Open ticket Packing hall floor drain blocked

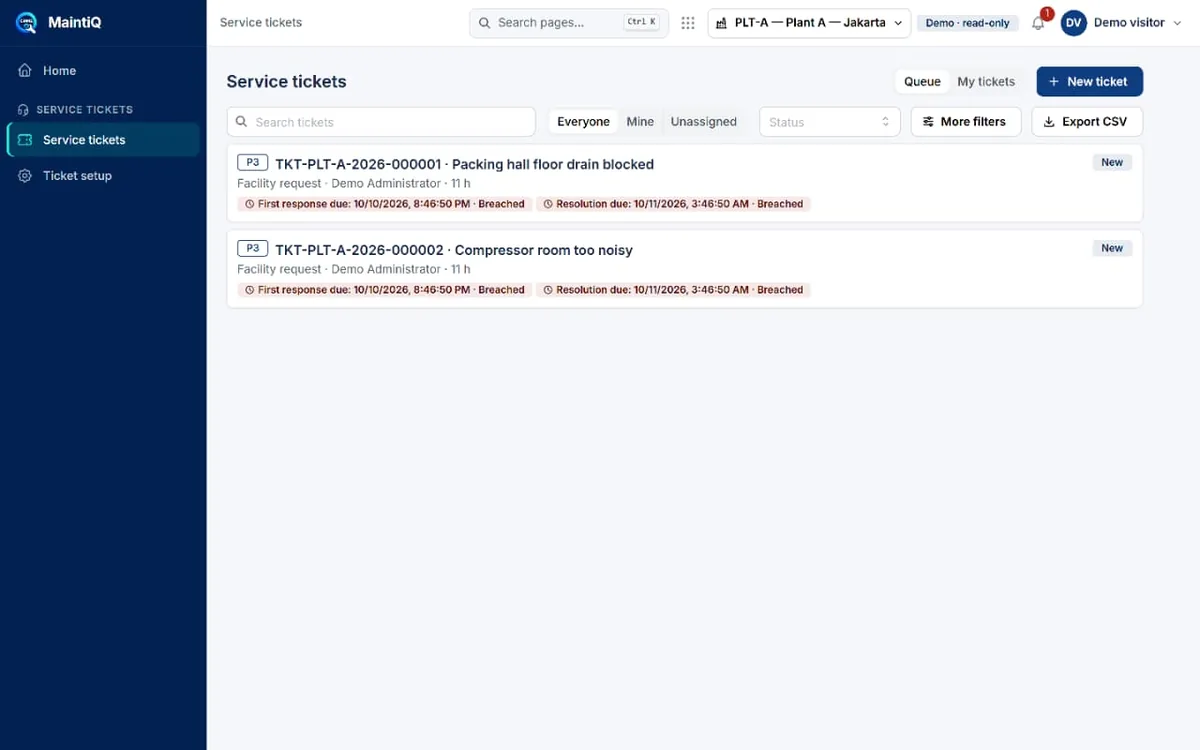(x=684, y=183)
